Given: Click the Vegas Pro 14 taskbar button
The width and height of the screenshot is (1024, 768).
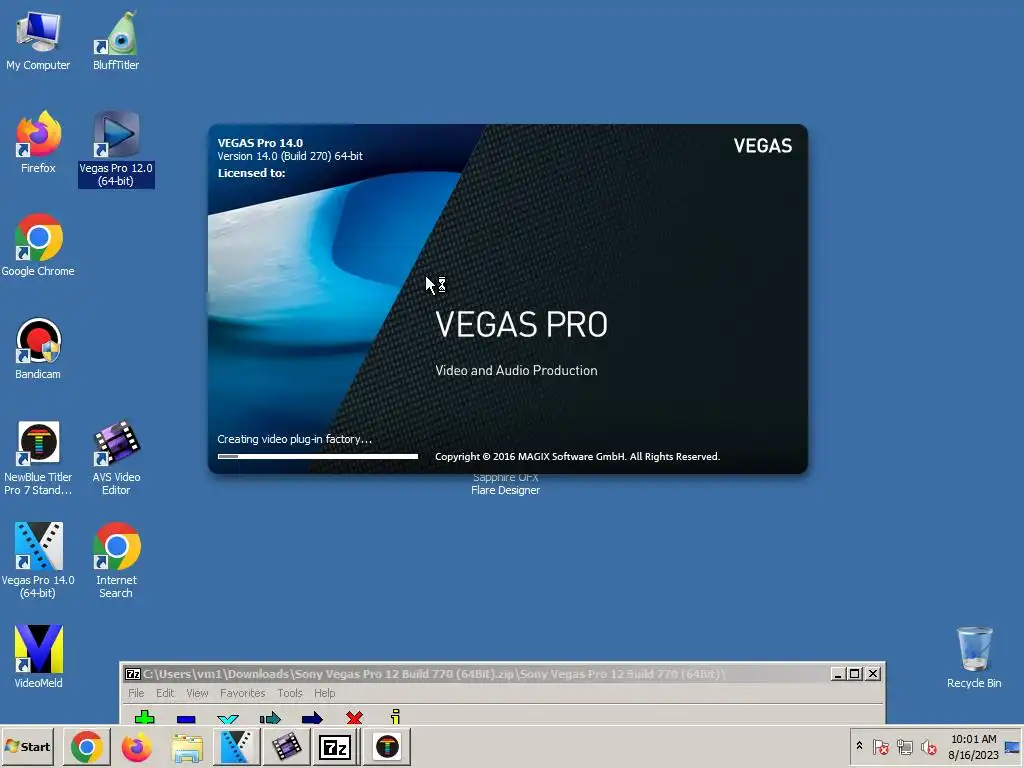Looking at the screenshot, I should (236, 747).
